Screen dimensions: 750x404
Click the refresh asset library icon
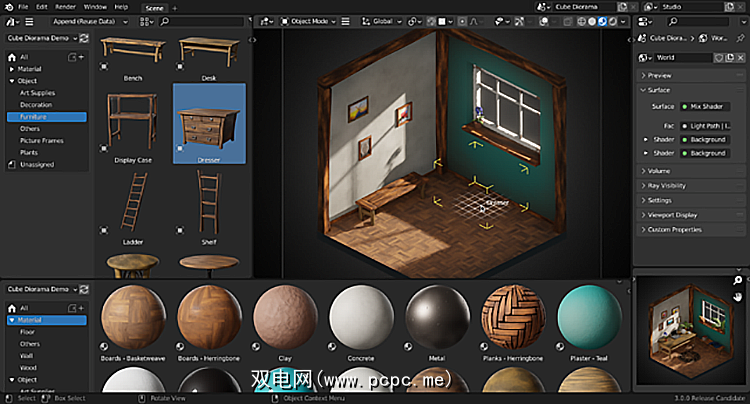84,38
